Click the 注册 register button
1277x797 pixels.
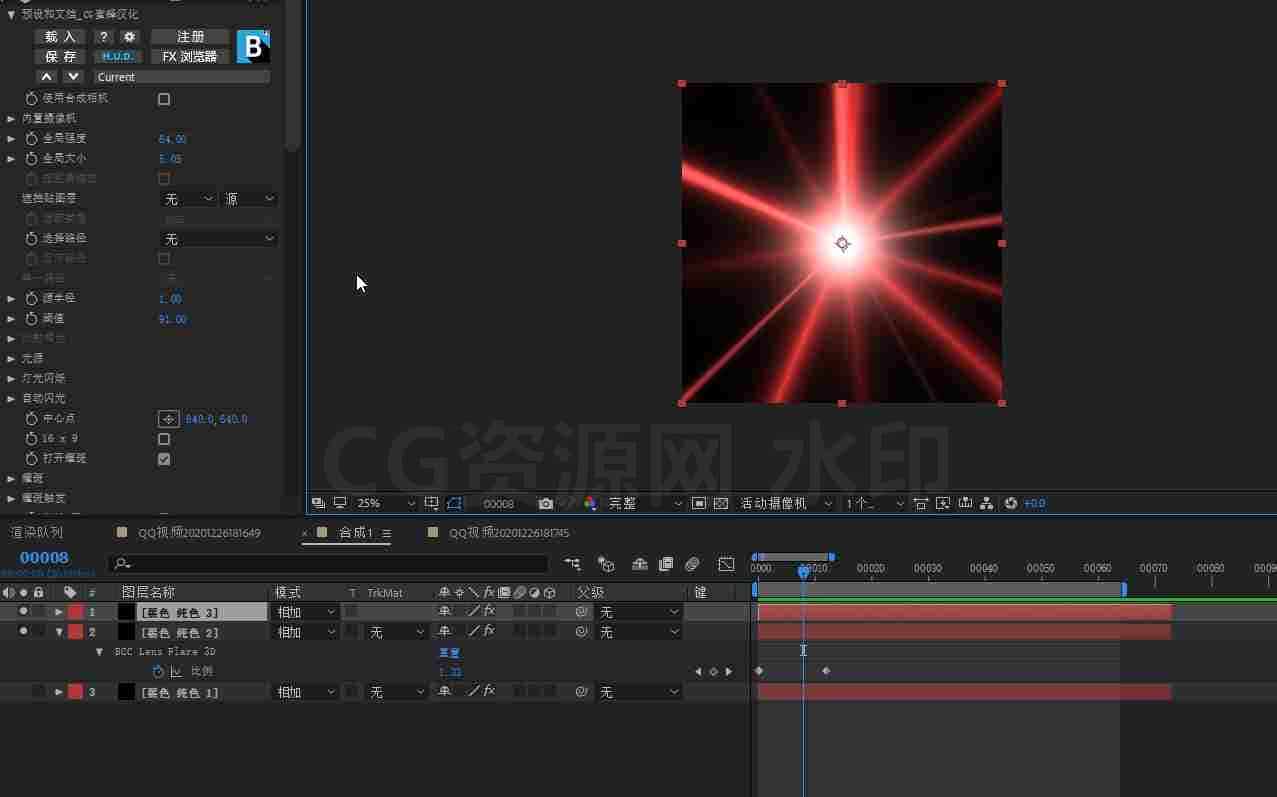coord(190,37)
